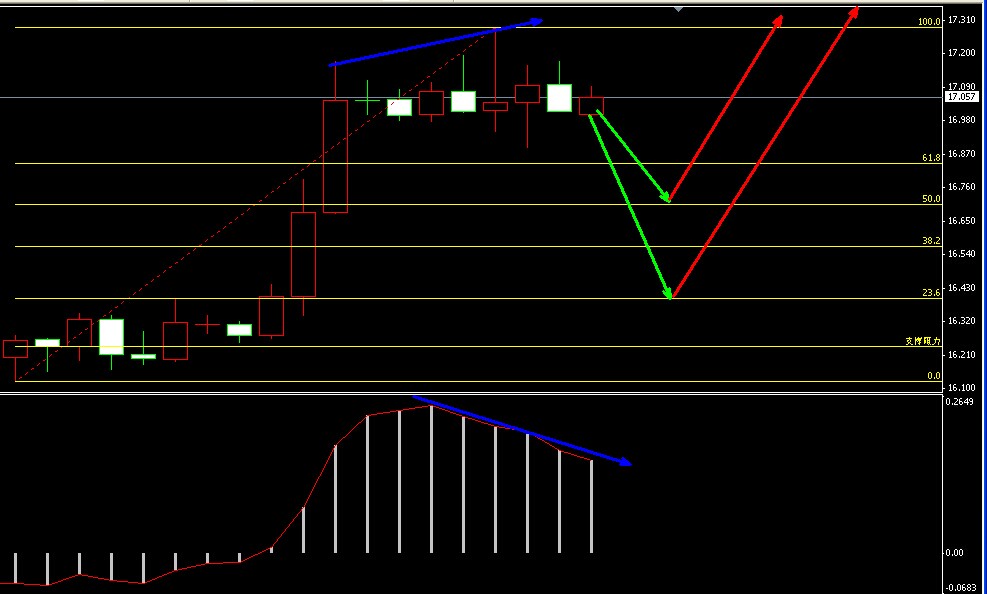Click the 0.0 Fibonacci level label
The width and height of the screenshot is (987, 594).
pos(932,376)
